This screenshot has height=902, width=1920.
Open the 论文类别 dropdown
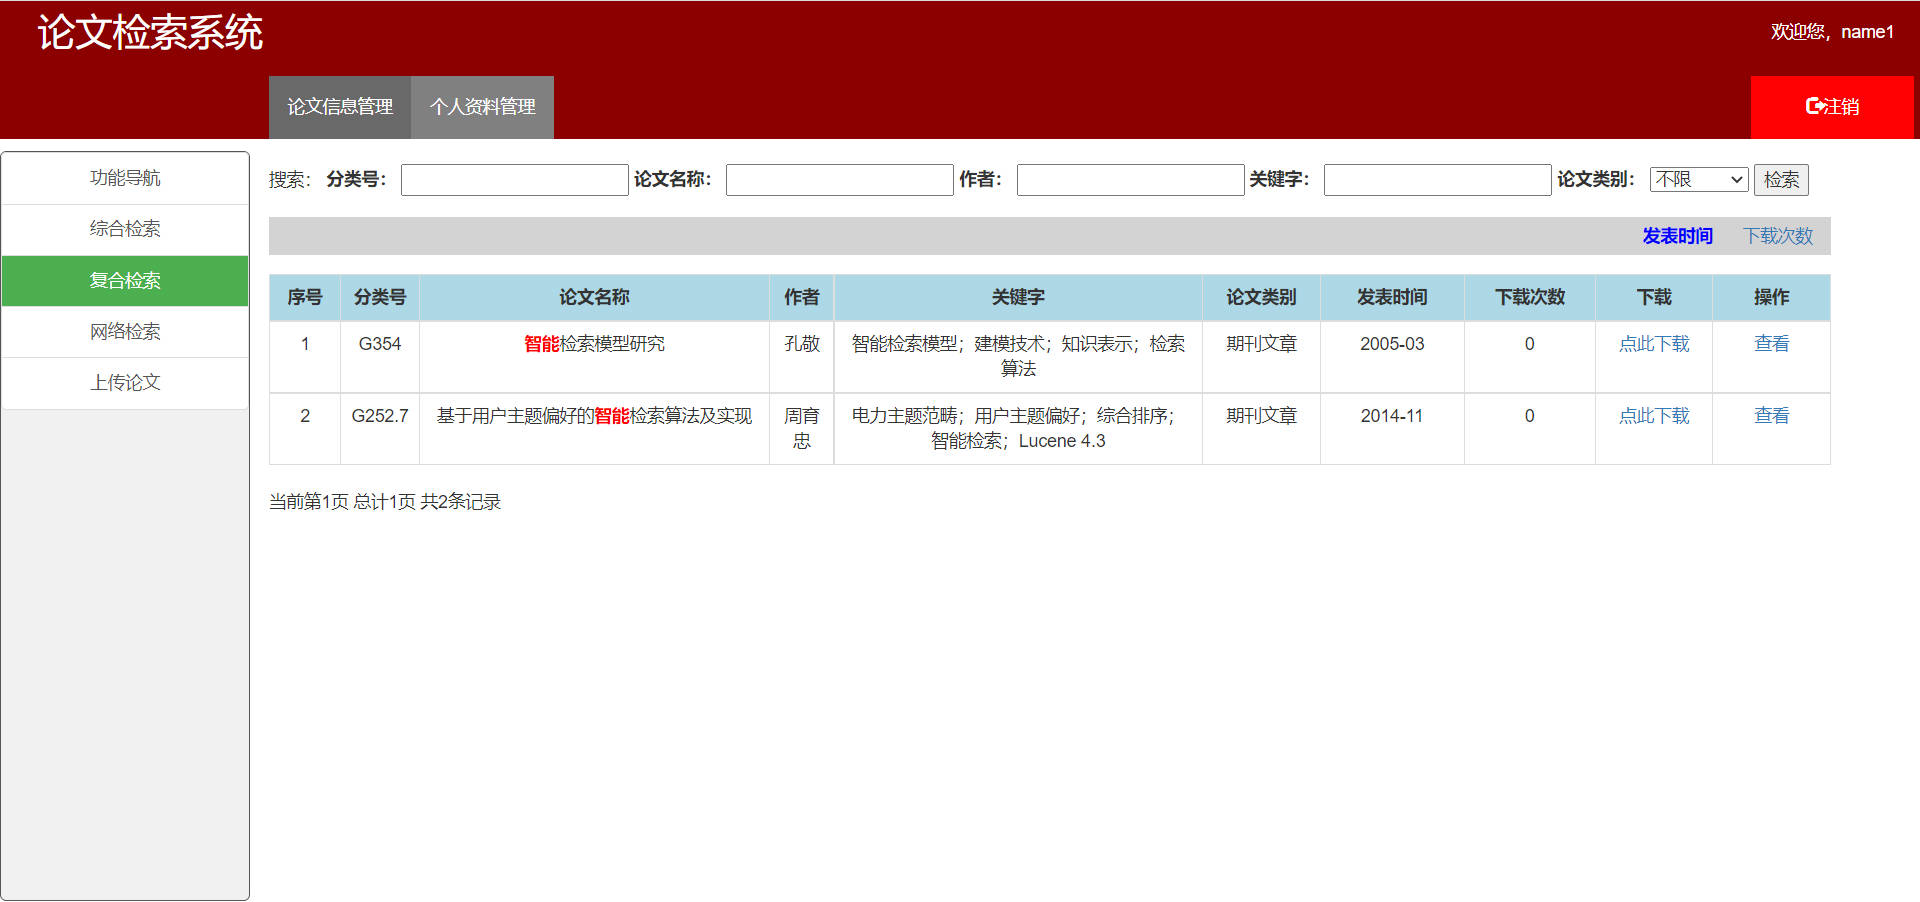click(x=1698, y=180)
